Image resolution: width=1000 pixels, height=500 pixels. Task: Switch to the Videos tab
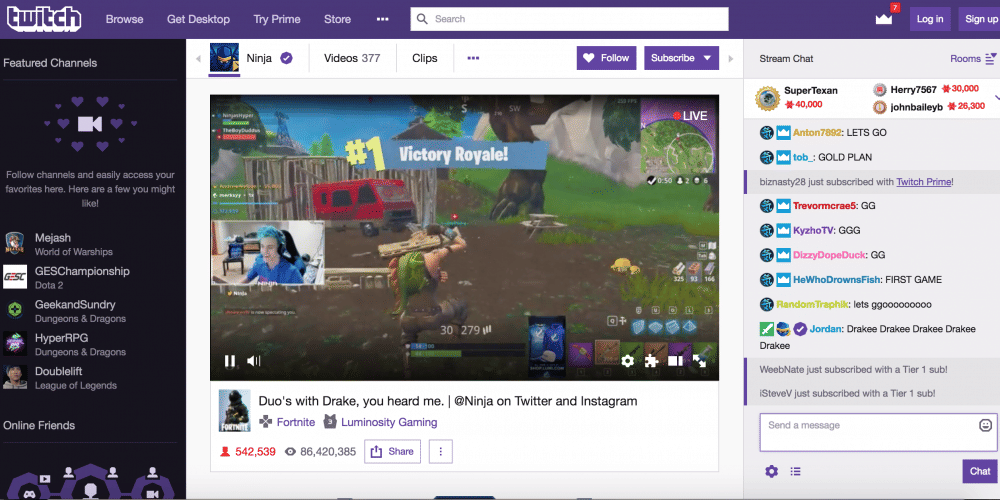click(352, 58)
